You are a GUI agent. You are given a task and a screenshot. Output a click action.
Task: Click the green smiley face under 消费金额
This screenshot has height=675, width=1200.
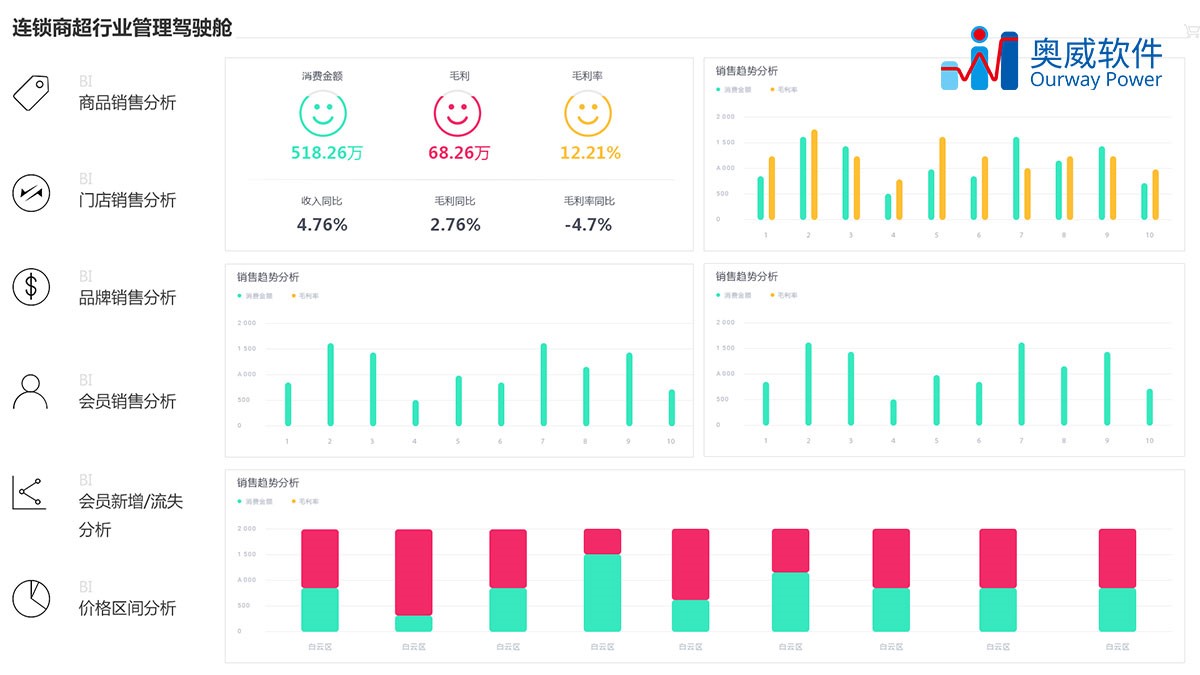tap(322, 113)
